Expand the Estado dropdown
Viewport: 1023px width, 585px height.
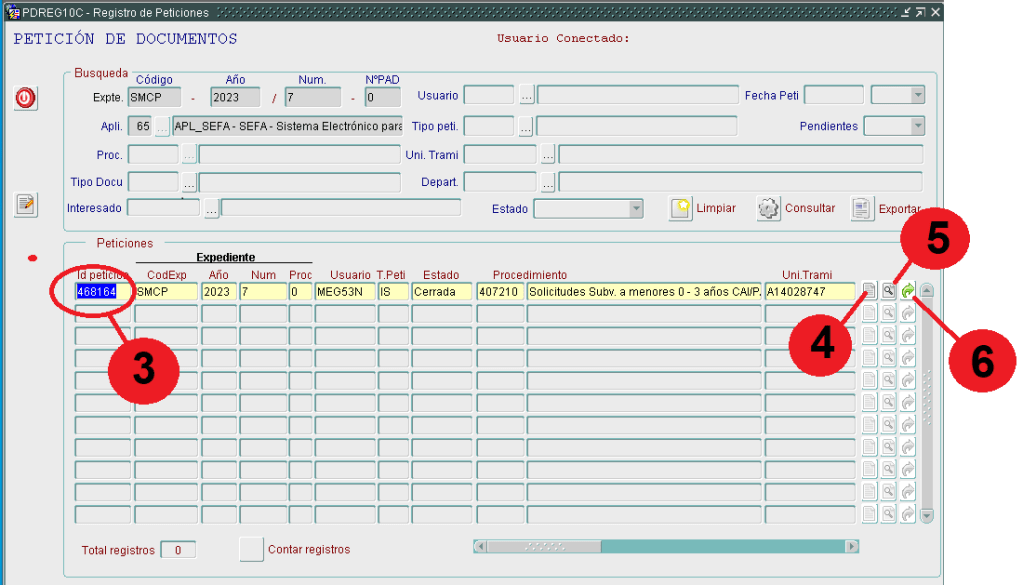click(x=635, y=209)
